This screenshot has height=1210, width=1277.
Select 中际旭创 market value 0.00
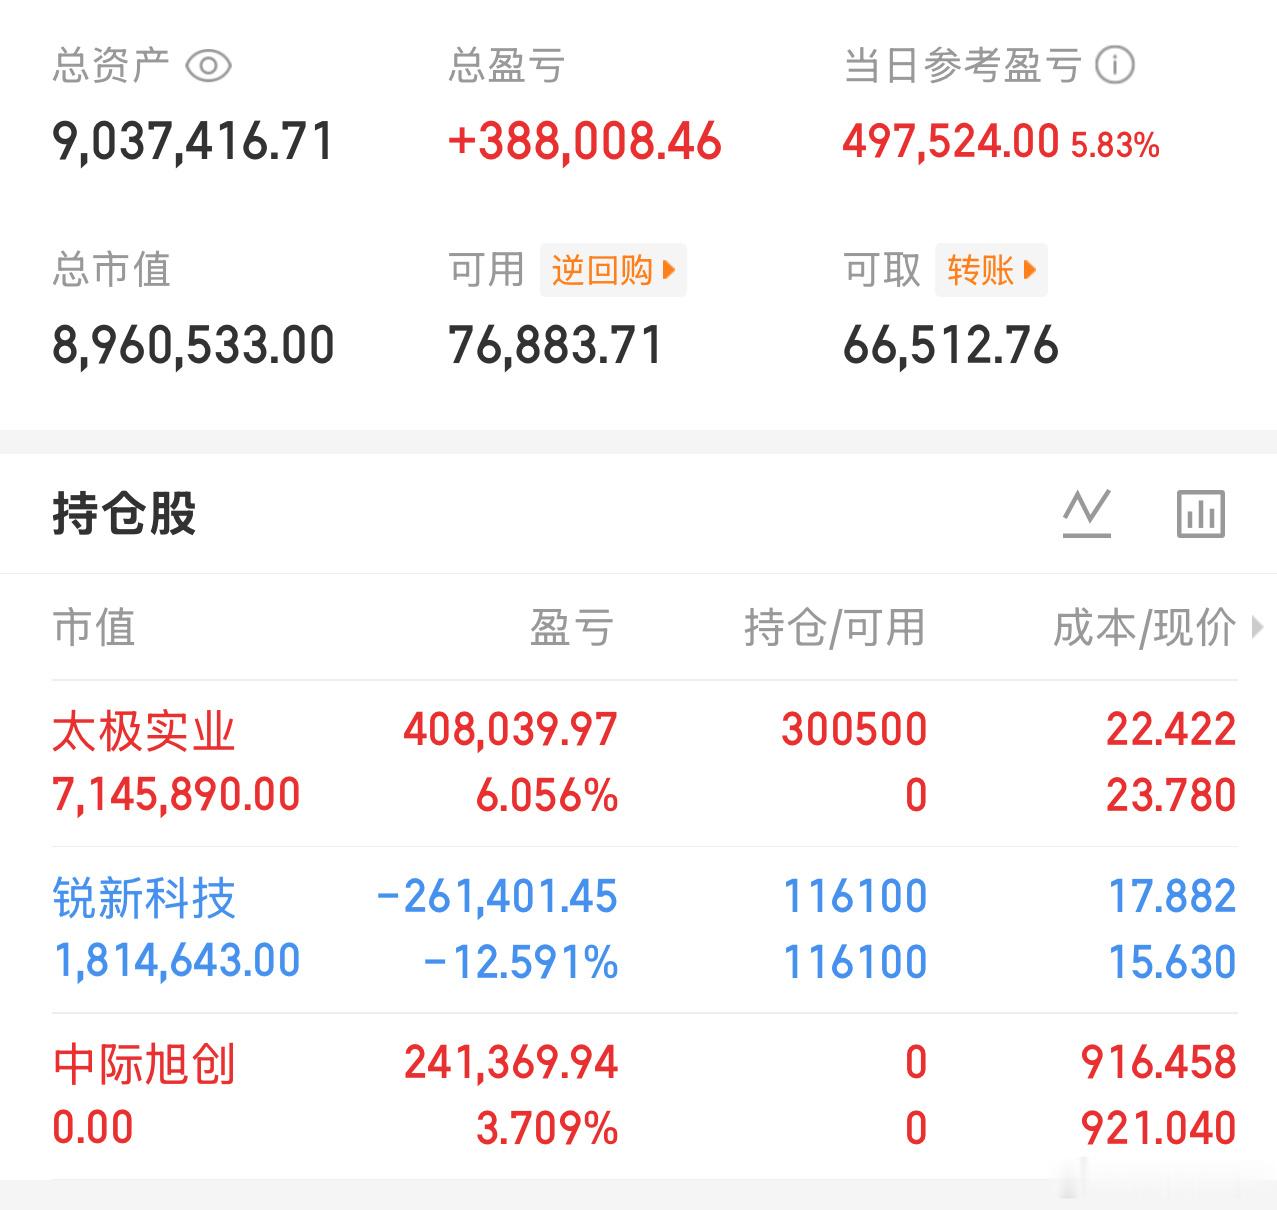[92, 1128]
